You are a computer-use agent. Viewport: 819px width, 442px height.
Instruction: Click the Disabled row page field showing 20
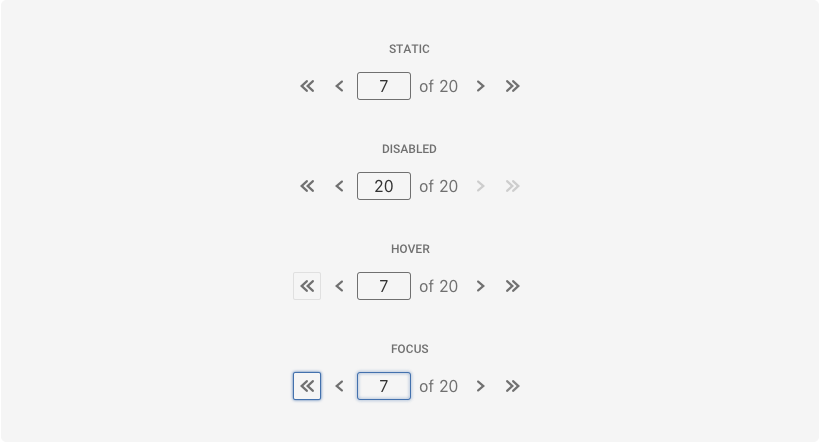click(x=384, y=186)
